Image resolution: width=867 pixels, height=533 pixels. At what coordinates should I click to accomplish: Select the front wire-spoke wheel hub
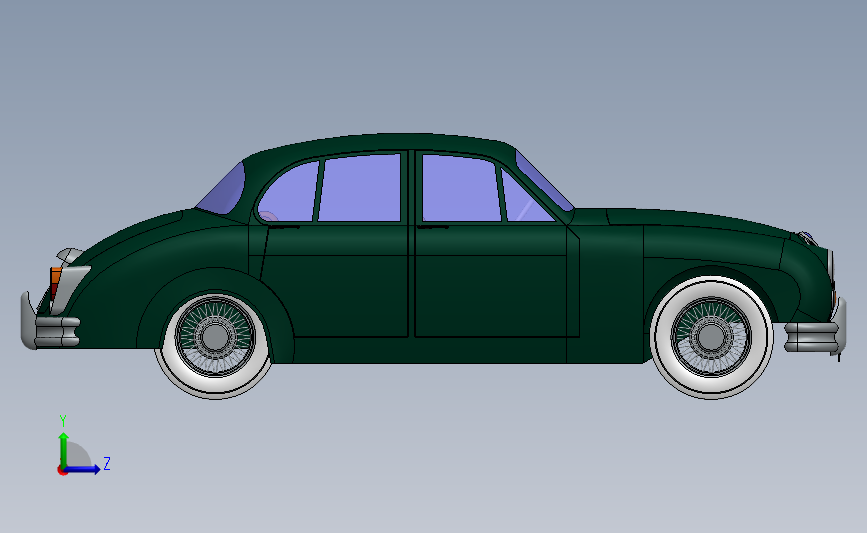pos(711,336)
